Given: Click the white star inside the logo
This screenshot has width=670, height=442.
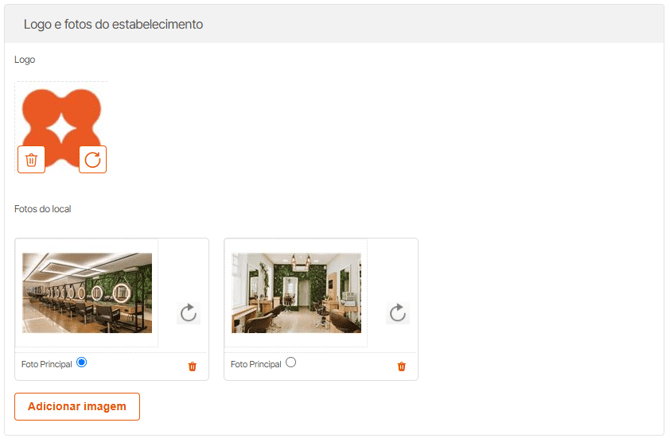Looking at the screenshot, I should point(62,128).
